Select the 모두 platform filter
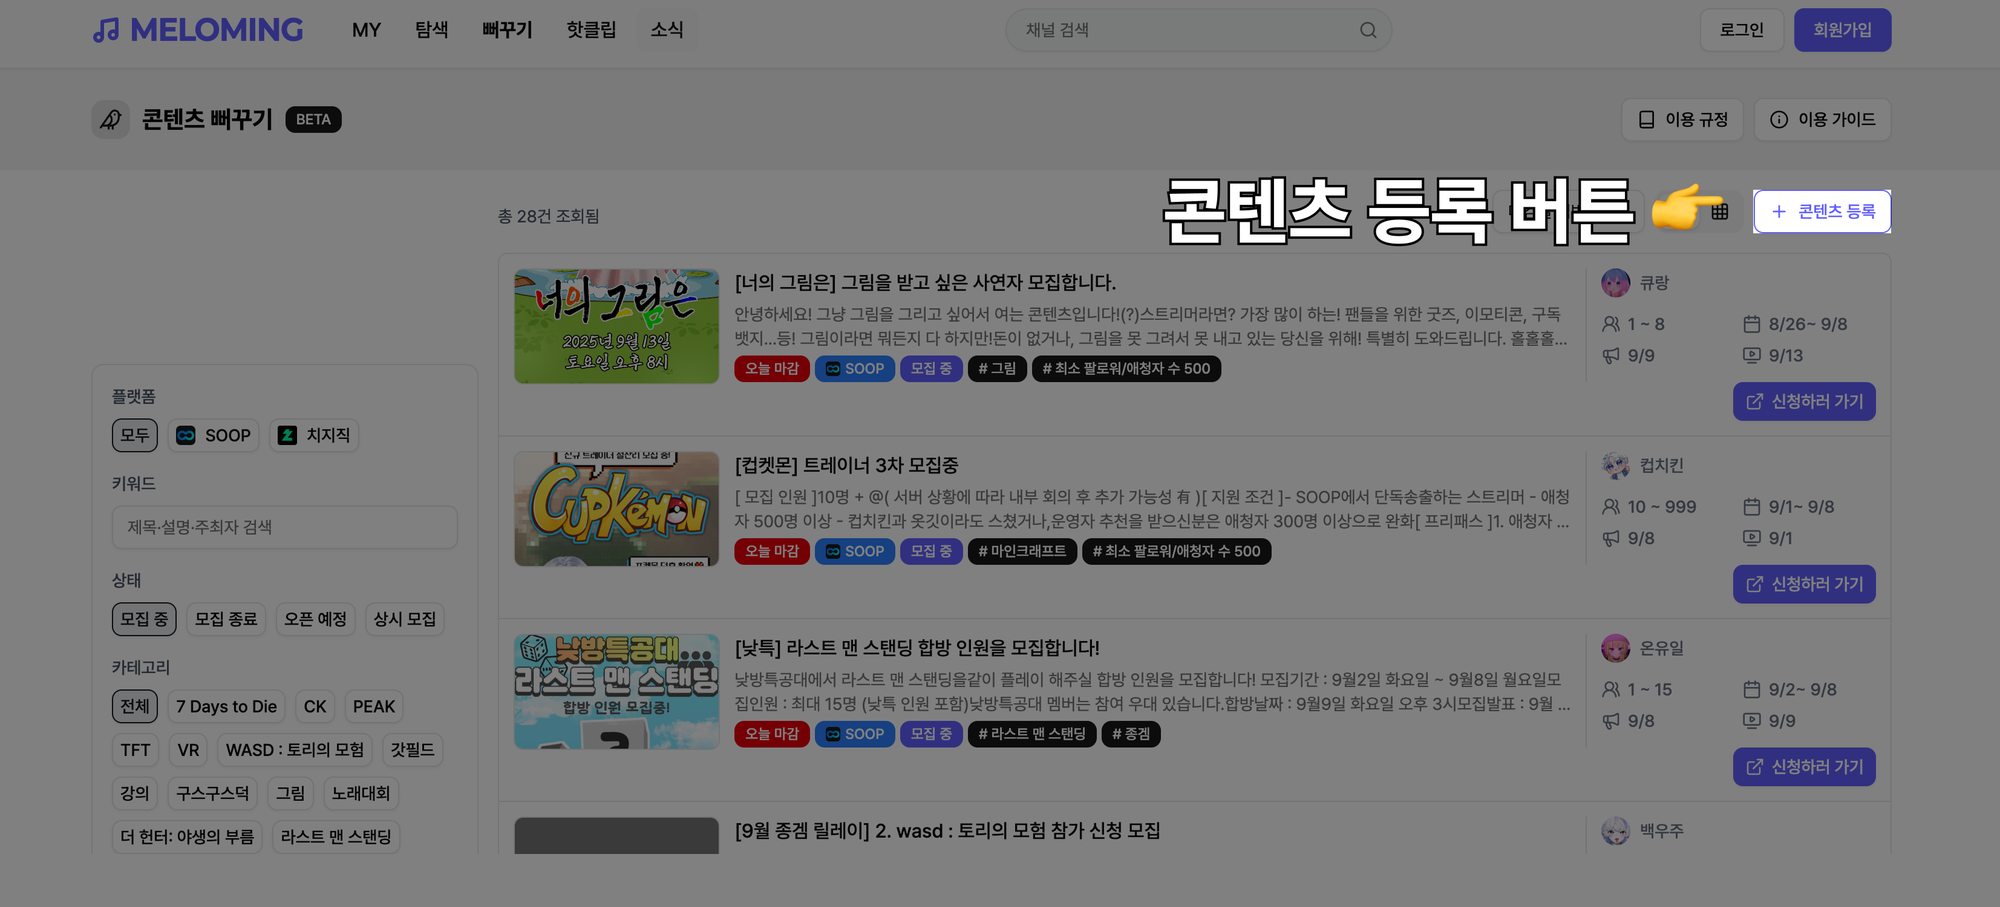This screenshot has width=2000, height=907. click(x=135, y=435)
